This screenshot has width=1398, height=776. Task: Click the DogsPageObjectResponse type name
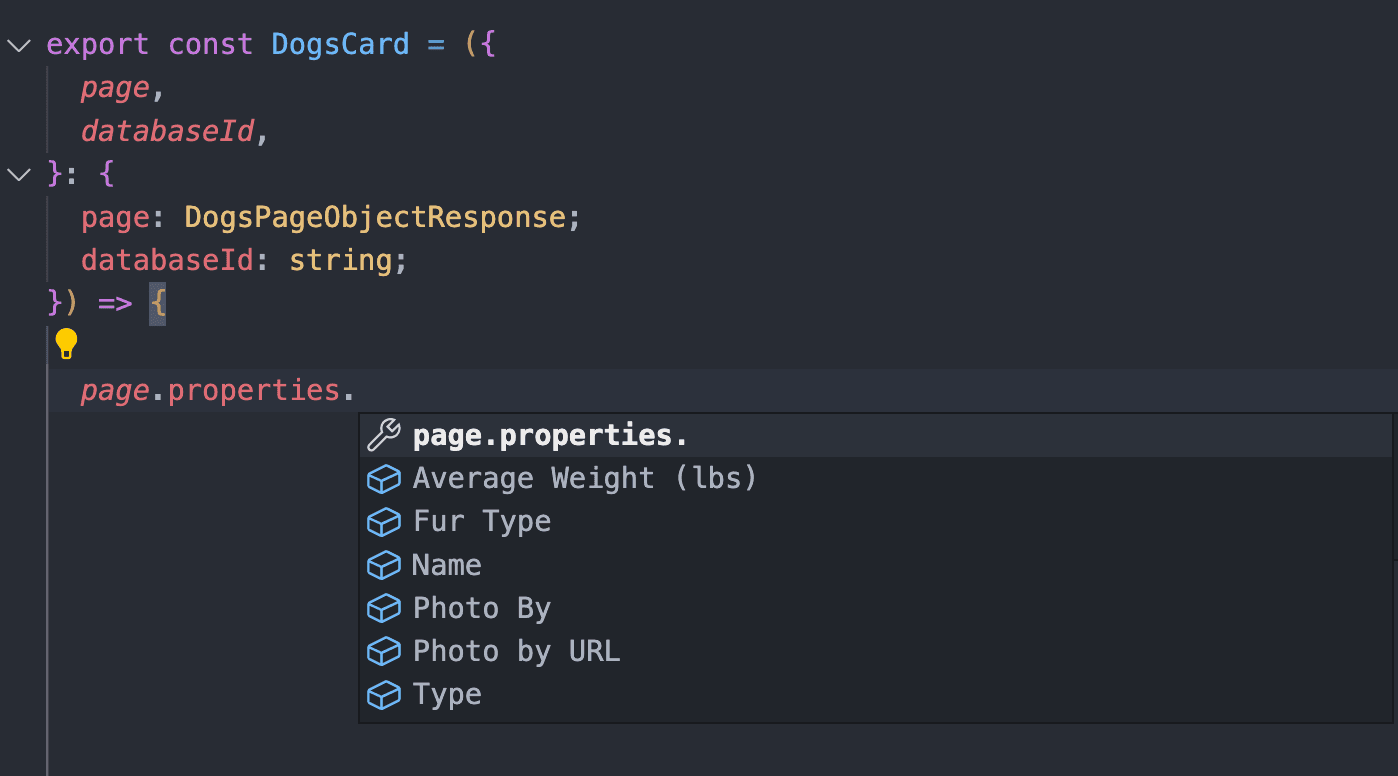[375, 217]
